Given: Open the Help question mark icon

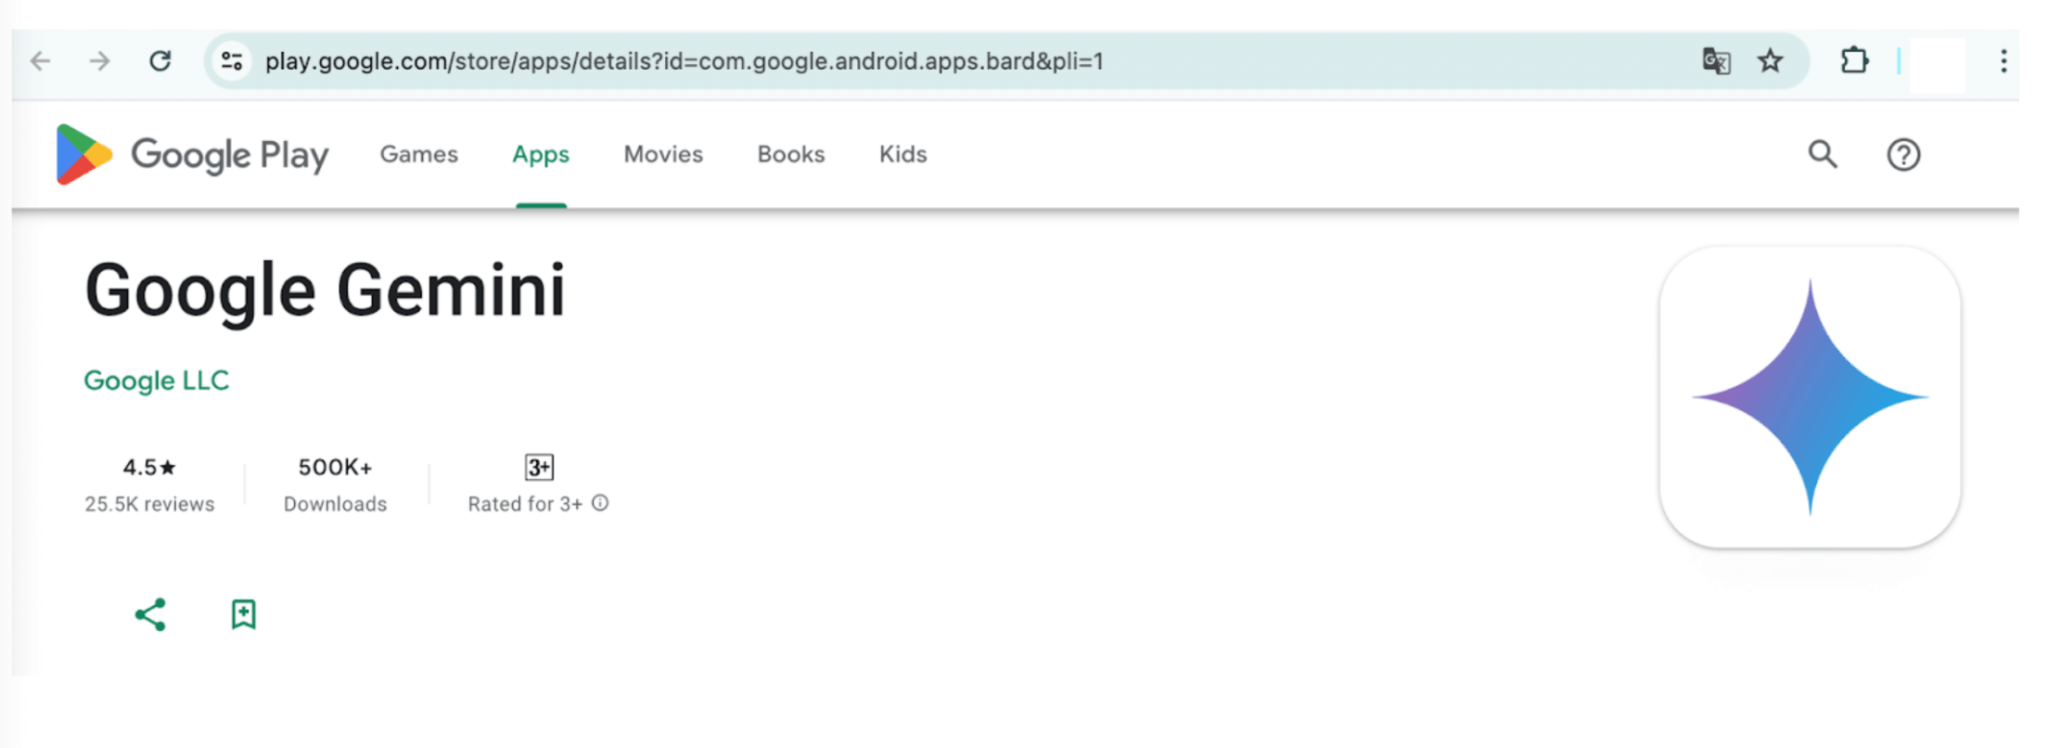Looking at the screenshot, I should click(1903, 155).
